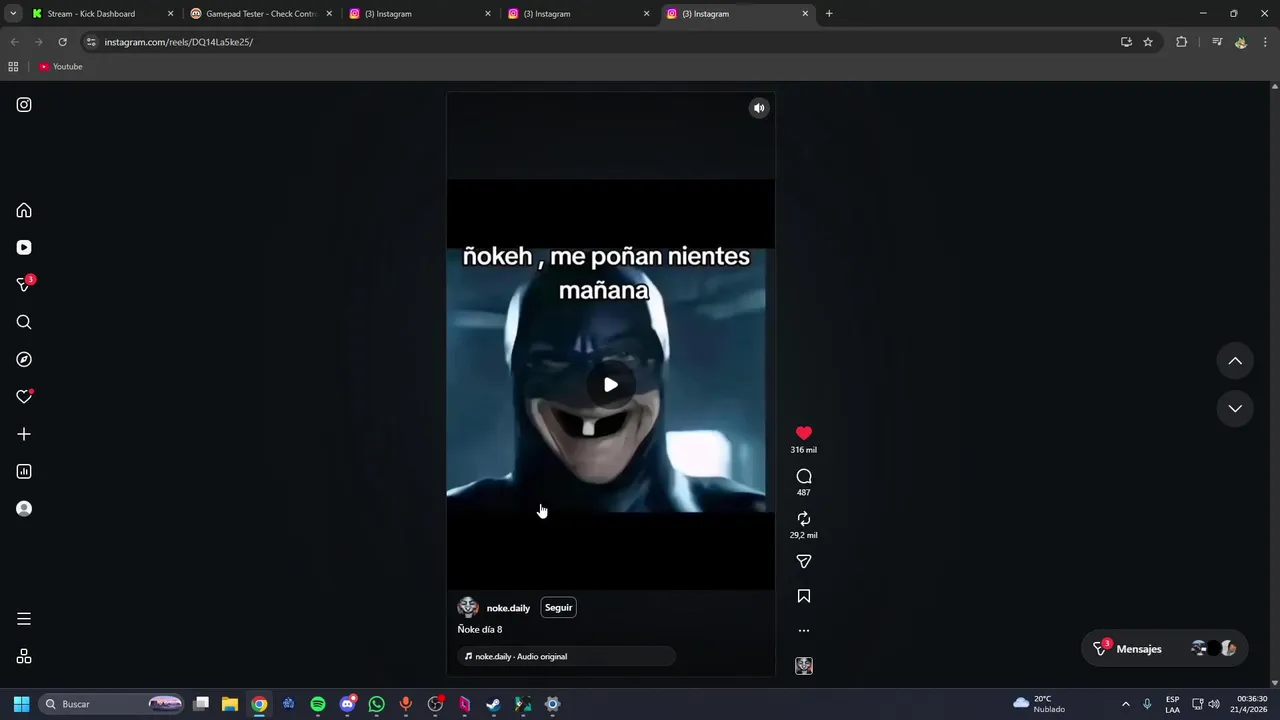Open the Chrome extensions puzzle icon
1280x720 pixels.
click(x=1181, y=42)
